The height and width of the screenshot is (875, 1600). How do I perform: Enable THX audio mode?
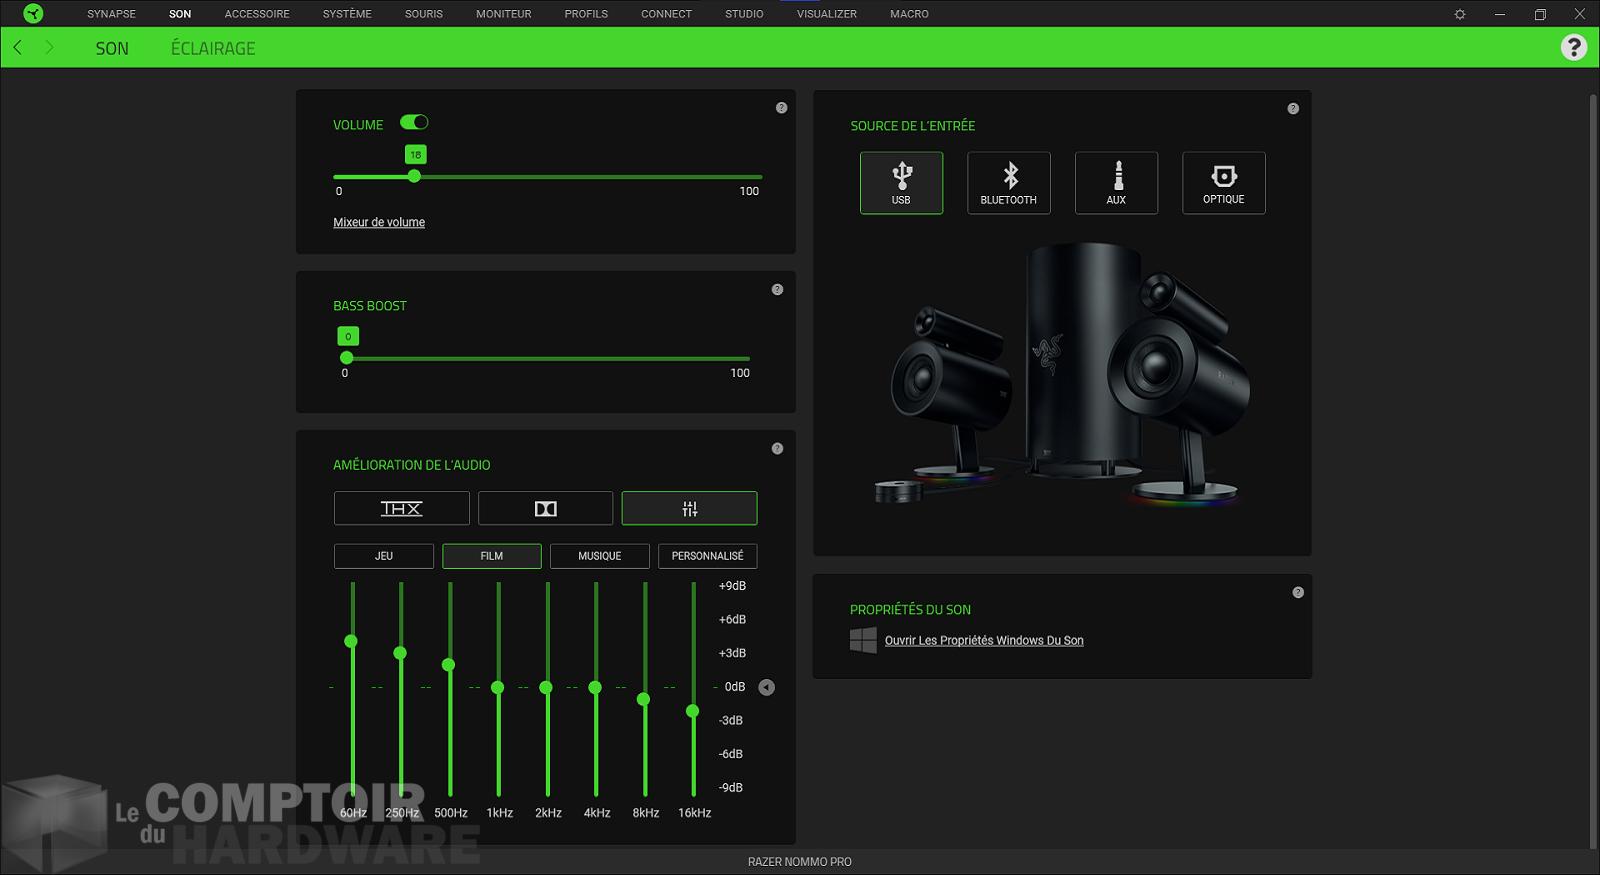tap(402, 508)
